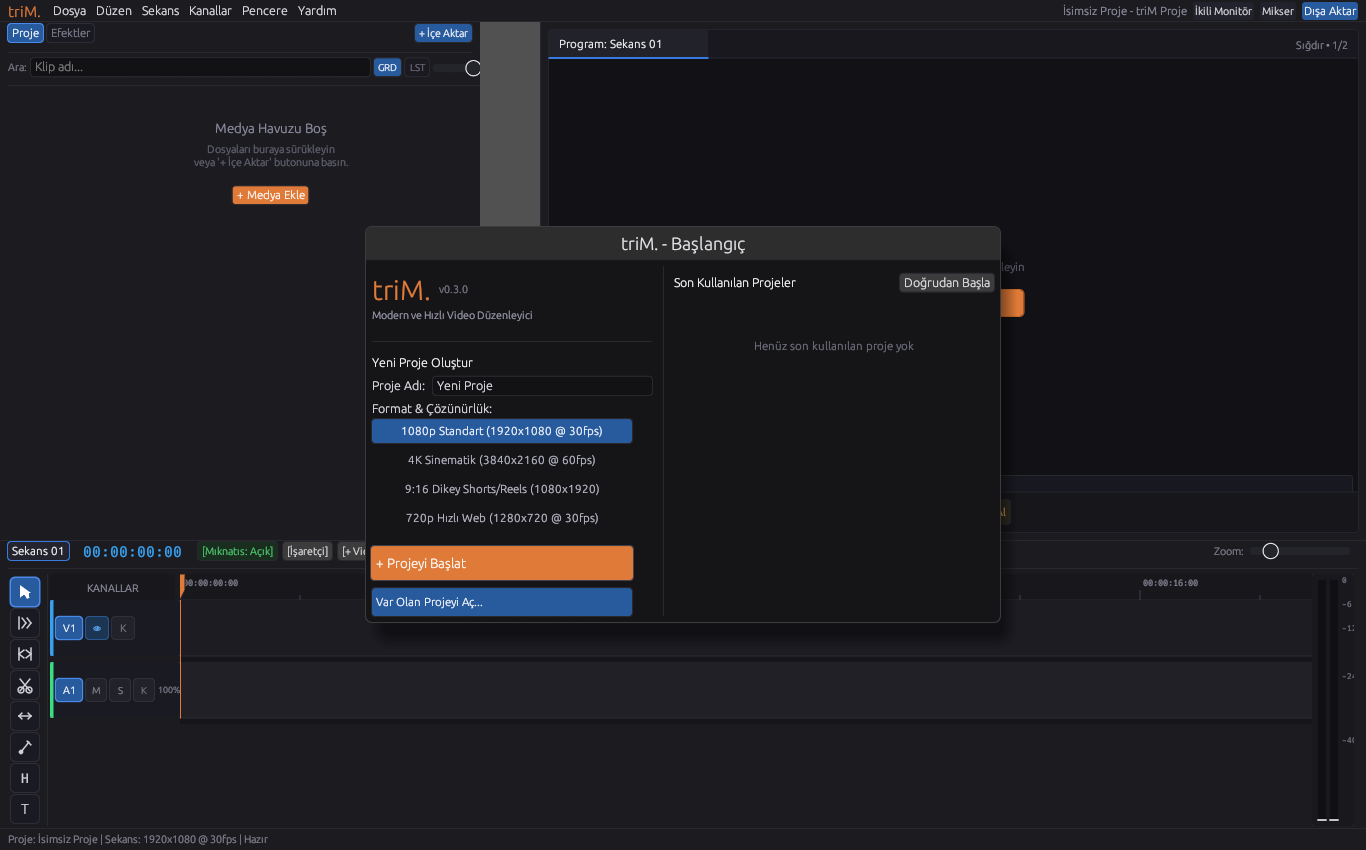The width and height of the screenshot is (1366, 850).
Task: Select the text (T) tool
Action: click(x=25, y=809)
